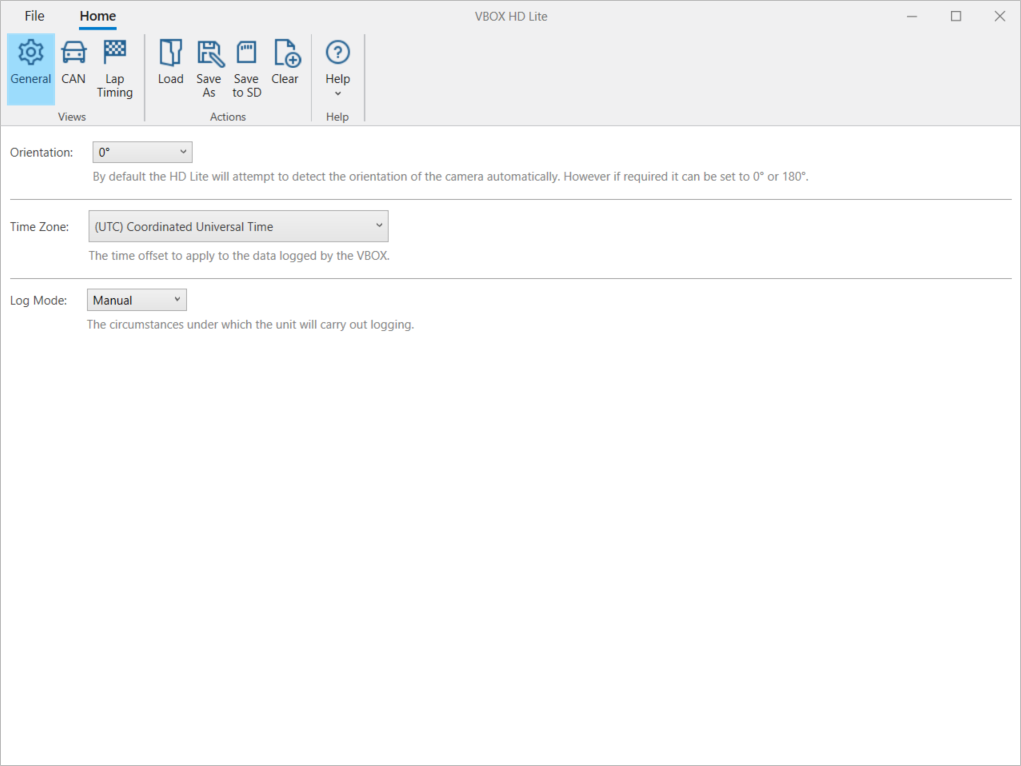This screenshot has height=766, width=1021.
Task: Choose Save As in Actions
Action: pyautogui.click(x=208, y=69)
